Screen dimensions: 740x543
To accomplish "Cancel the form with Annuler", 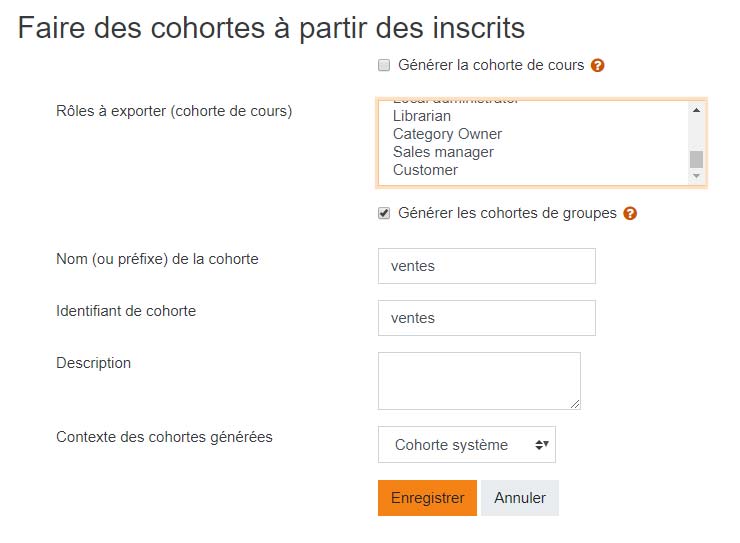I will (520, 498).
